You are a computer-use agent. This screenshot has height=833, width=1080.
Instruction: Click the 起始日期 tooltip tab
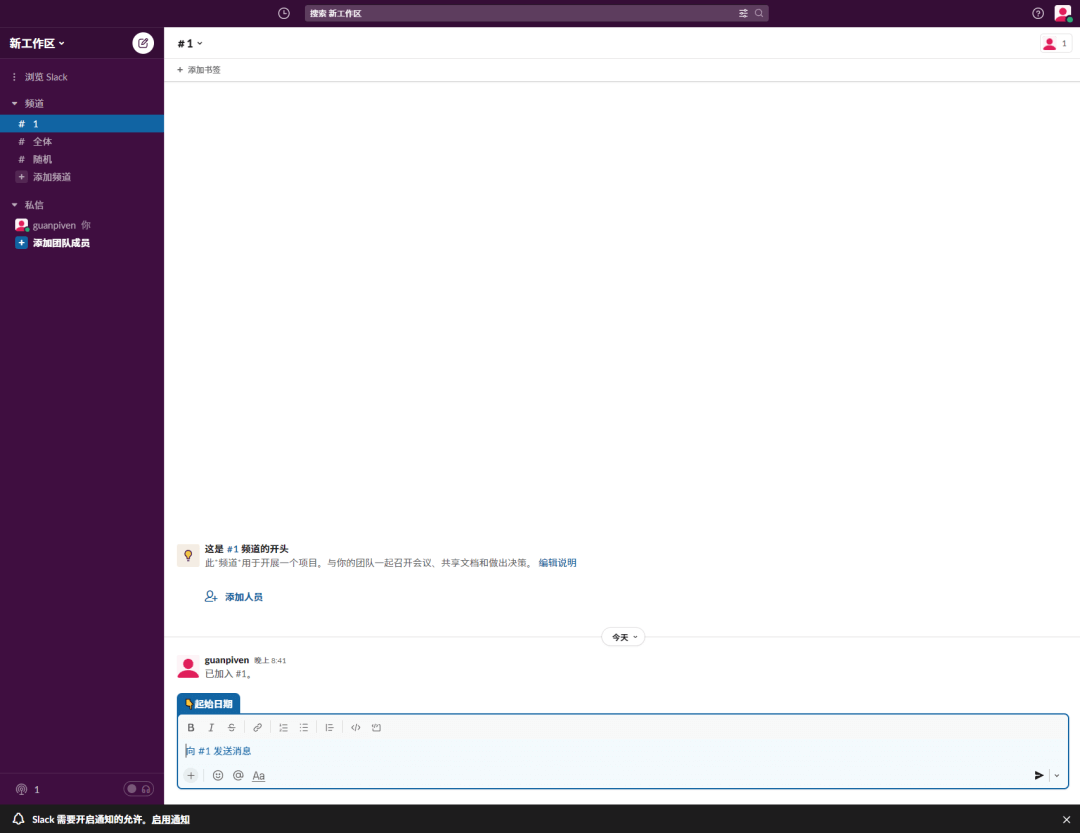click(x=209, y=703)
